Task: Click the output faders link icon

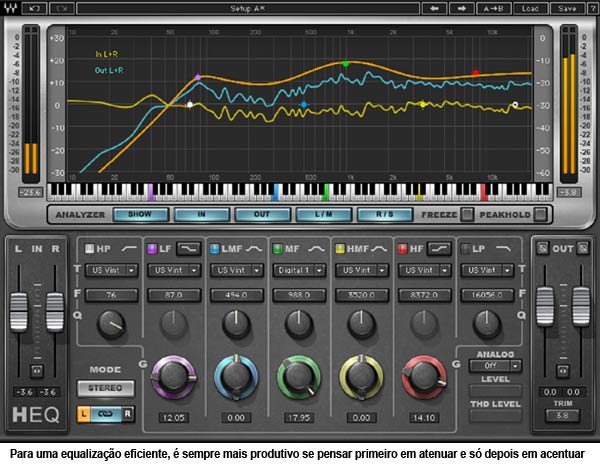Action: coord(562,371)
